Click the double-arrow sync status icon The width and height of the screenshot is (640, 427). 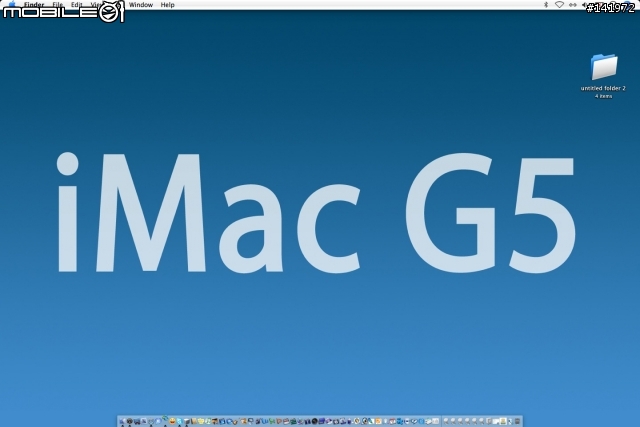point(573,5)
